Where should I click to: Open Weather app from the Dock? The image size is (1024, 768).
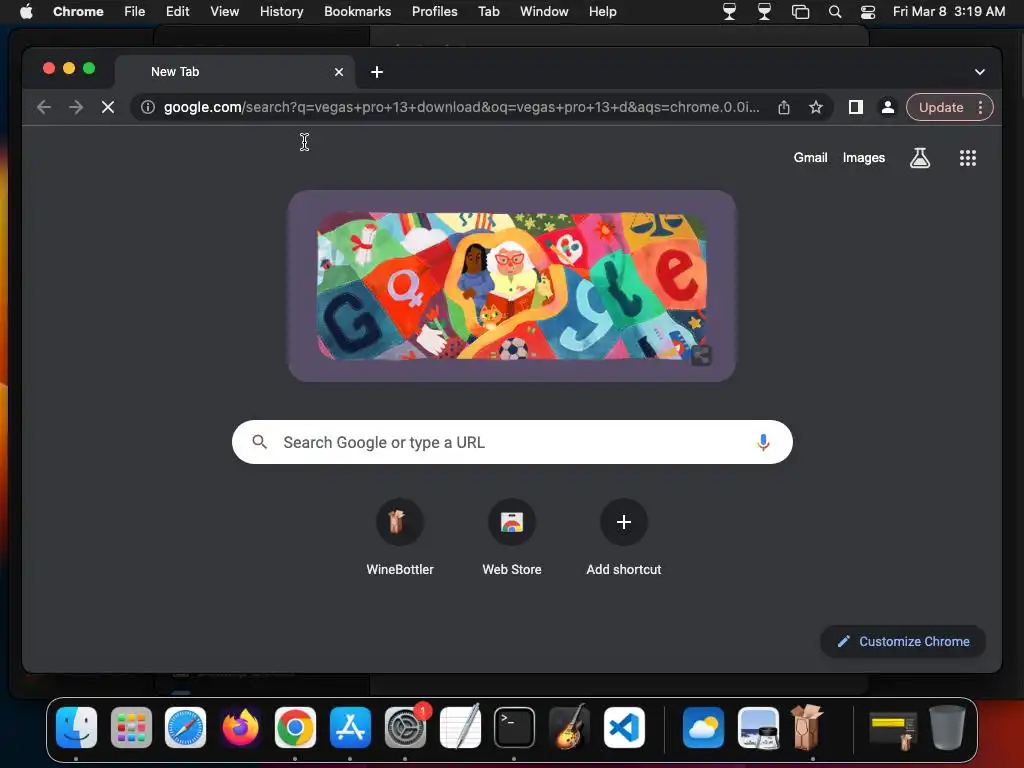[703, 727]
